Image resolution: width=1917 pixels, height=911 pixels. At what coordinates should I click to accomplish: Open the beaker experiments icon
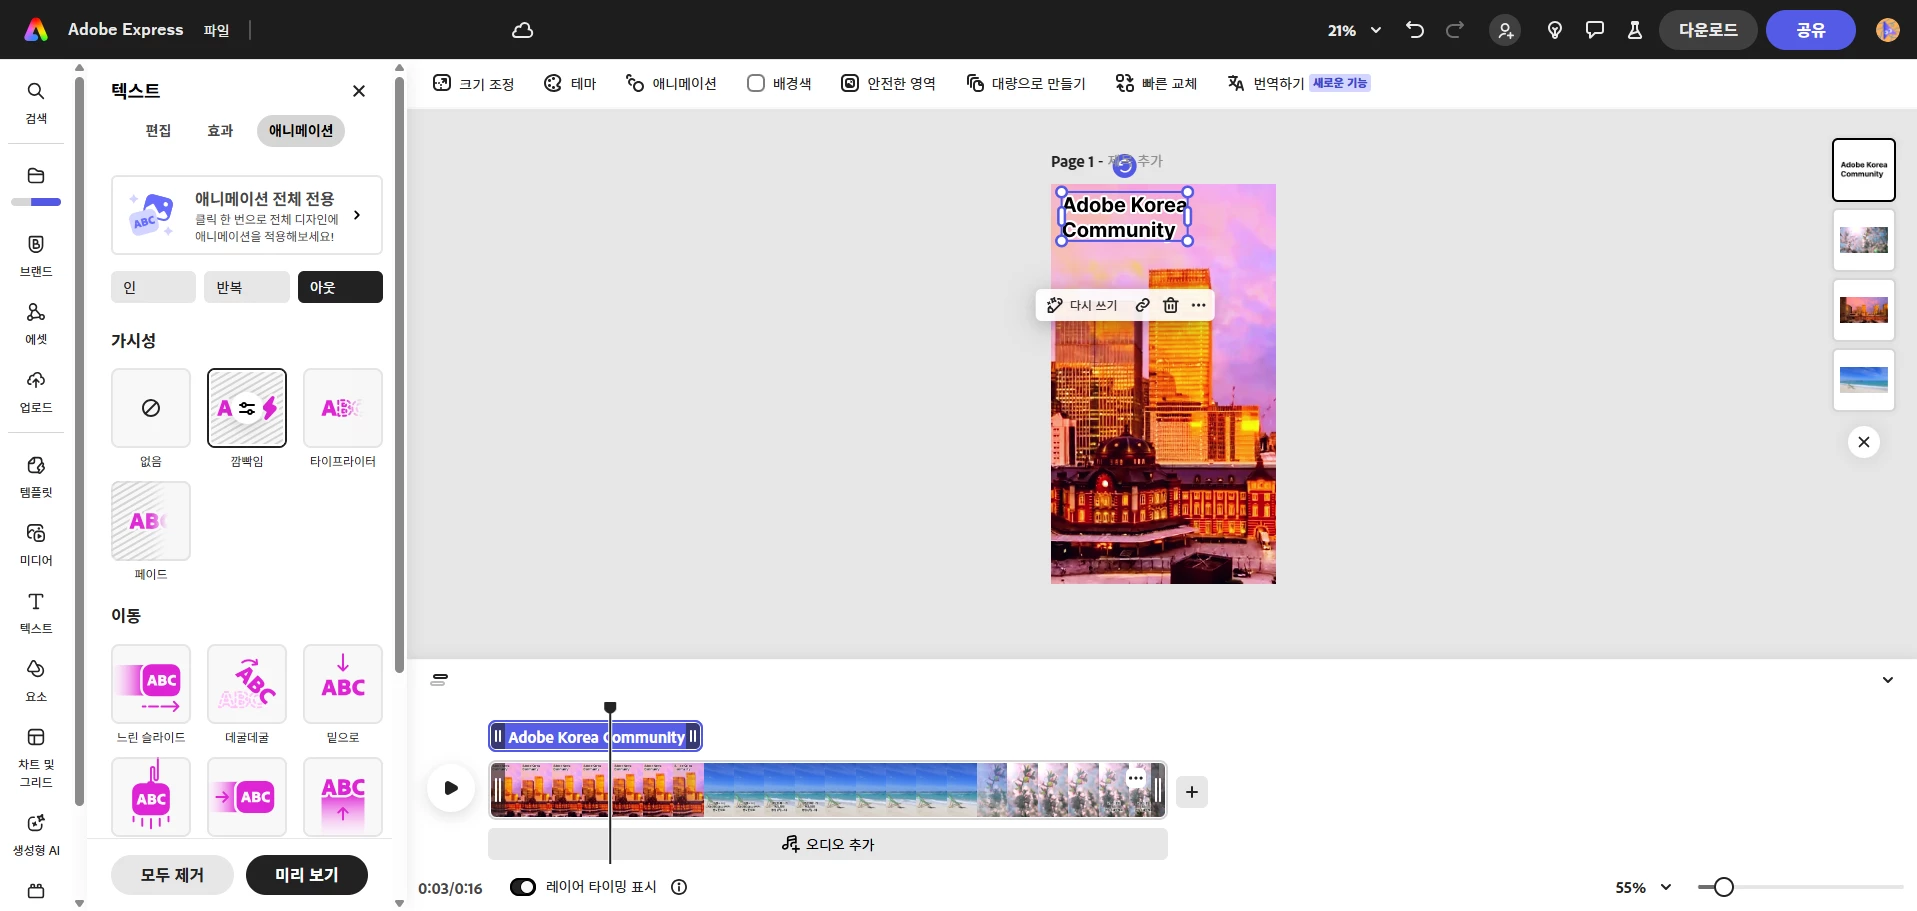tap(1635, 30)
